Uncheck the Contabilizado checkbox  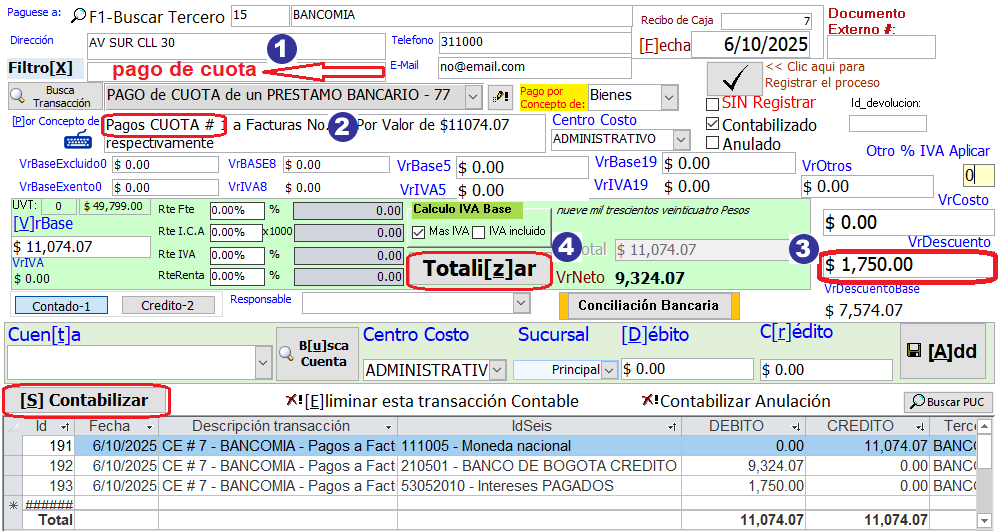(x=712, y=124)
